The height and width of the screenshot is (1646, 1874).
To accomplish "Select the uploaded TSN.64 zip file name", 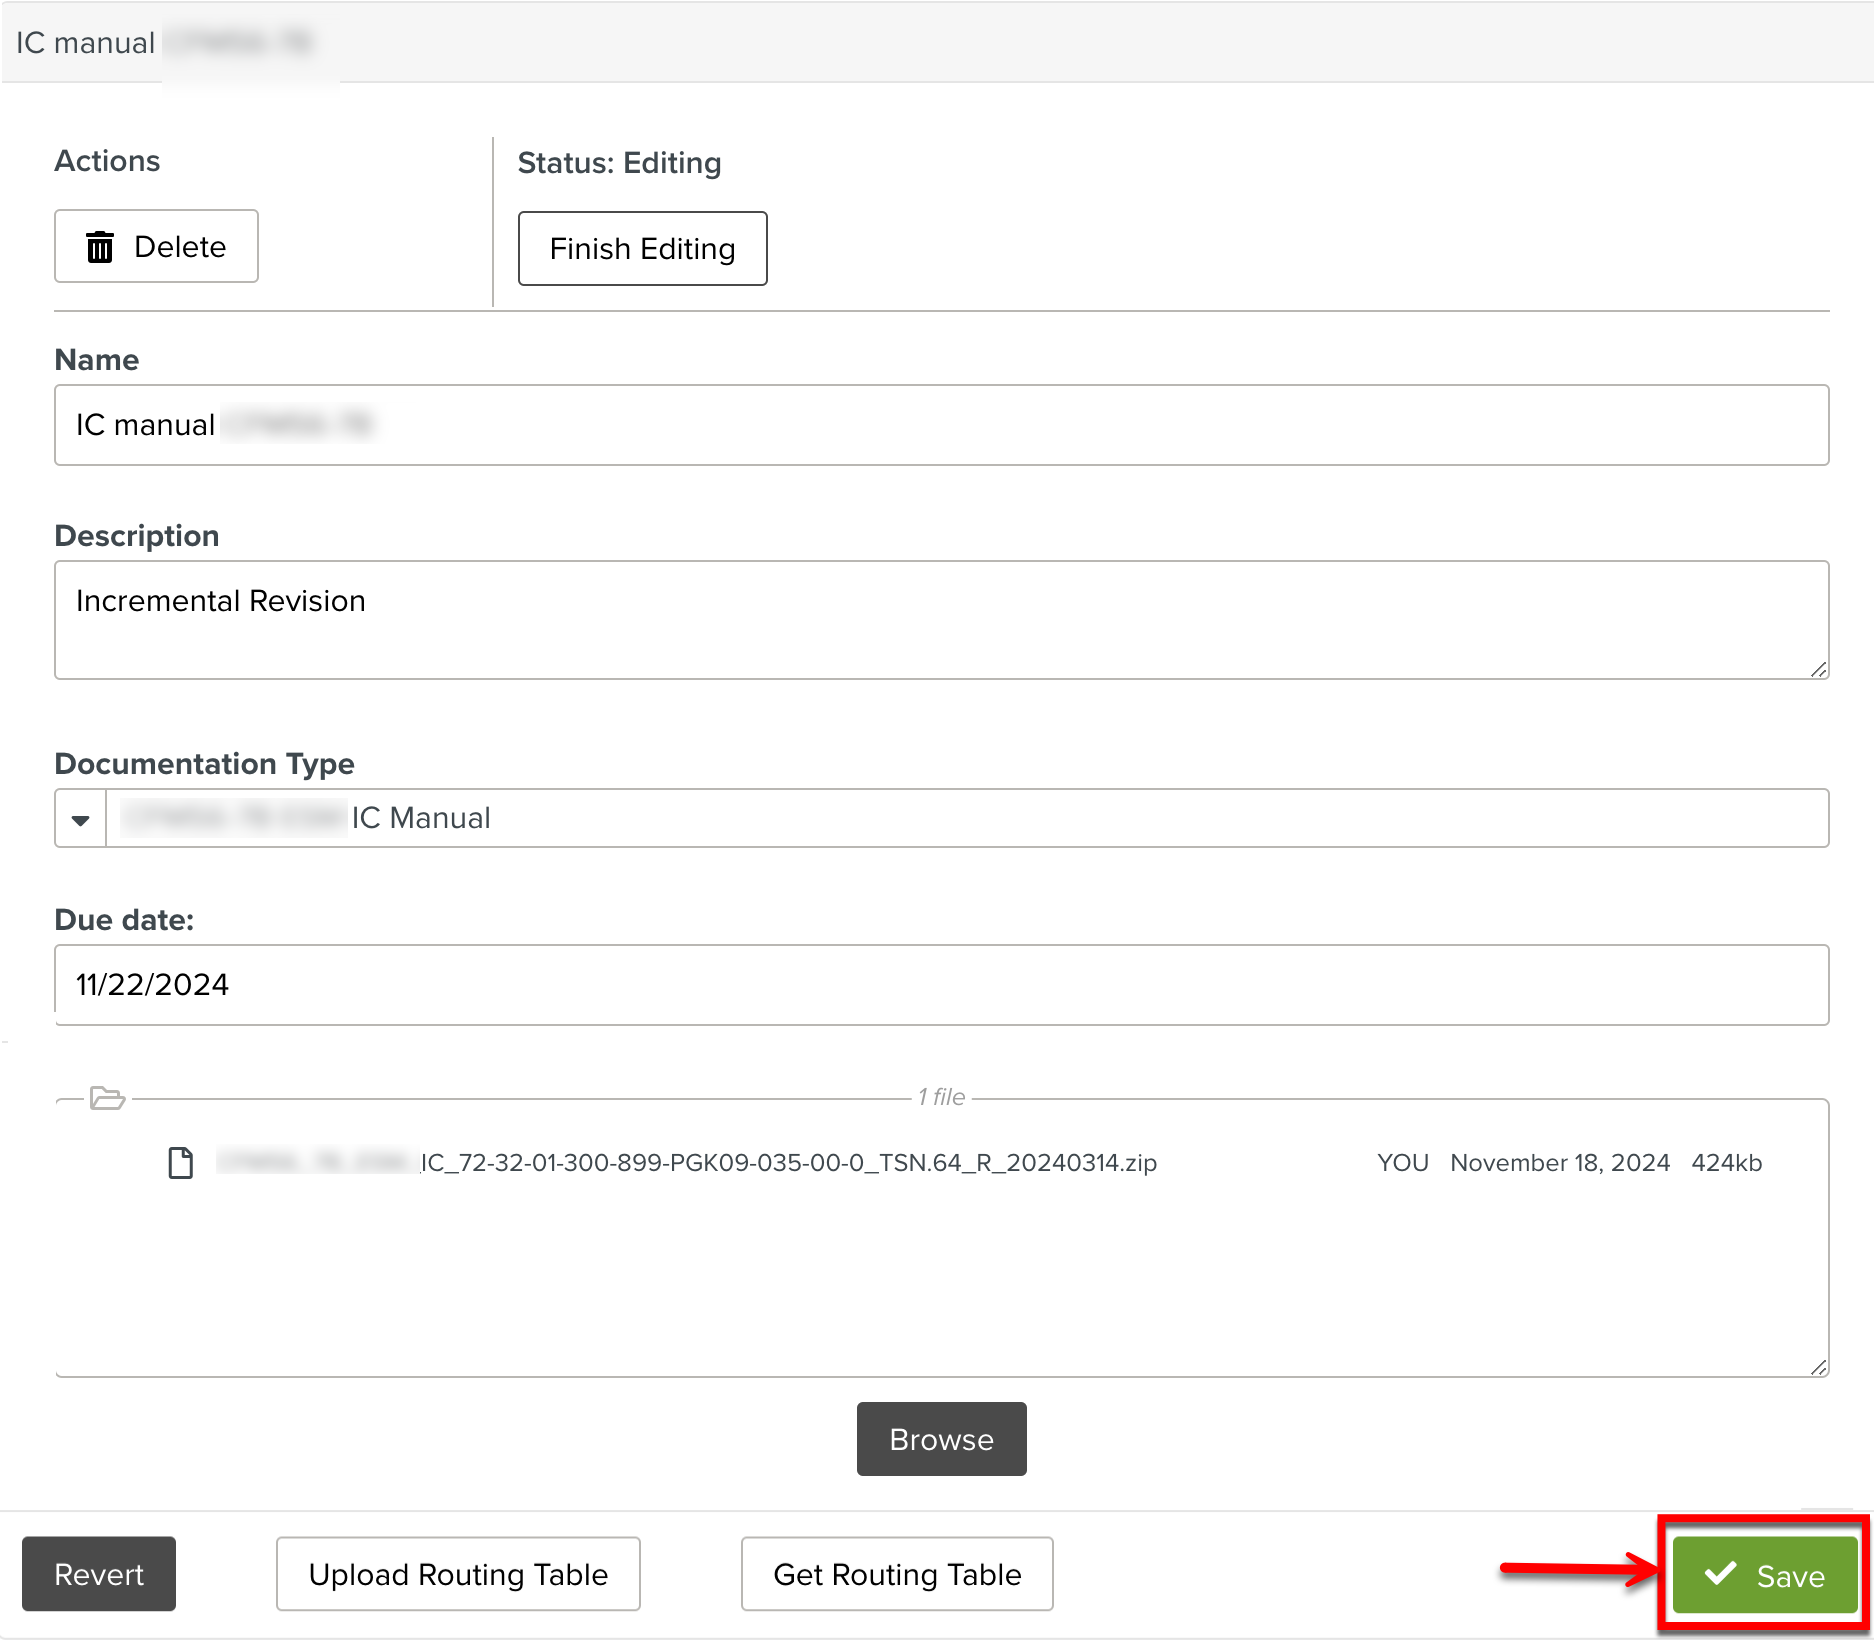I will tap(788, 1163).
